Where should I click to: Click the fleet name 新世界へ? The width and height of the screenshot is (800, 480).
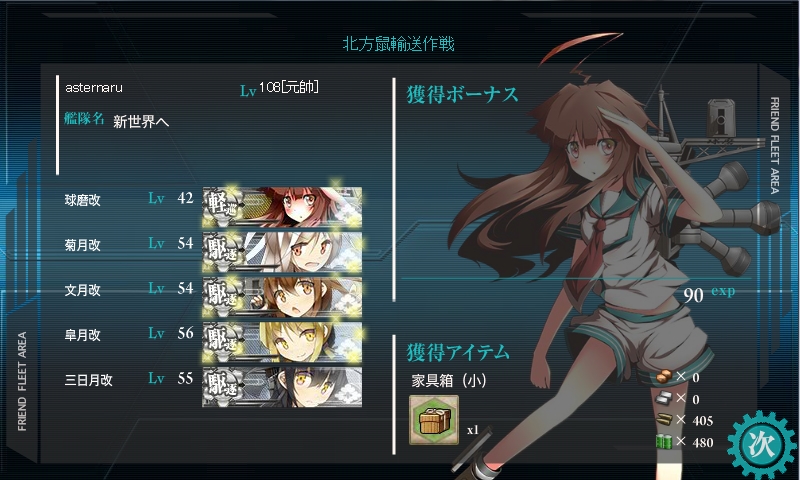point(141,121)
